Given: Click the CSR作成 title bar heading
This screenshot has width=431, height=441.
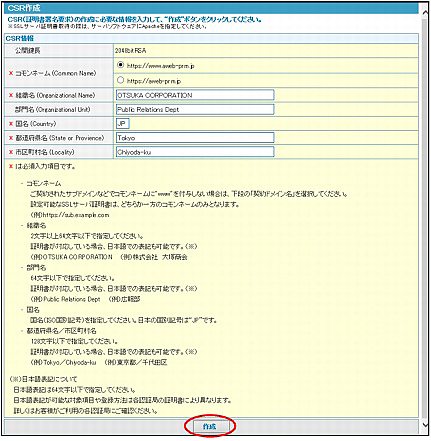Looking at the screenshot, I should click(24, 8).
